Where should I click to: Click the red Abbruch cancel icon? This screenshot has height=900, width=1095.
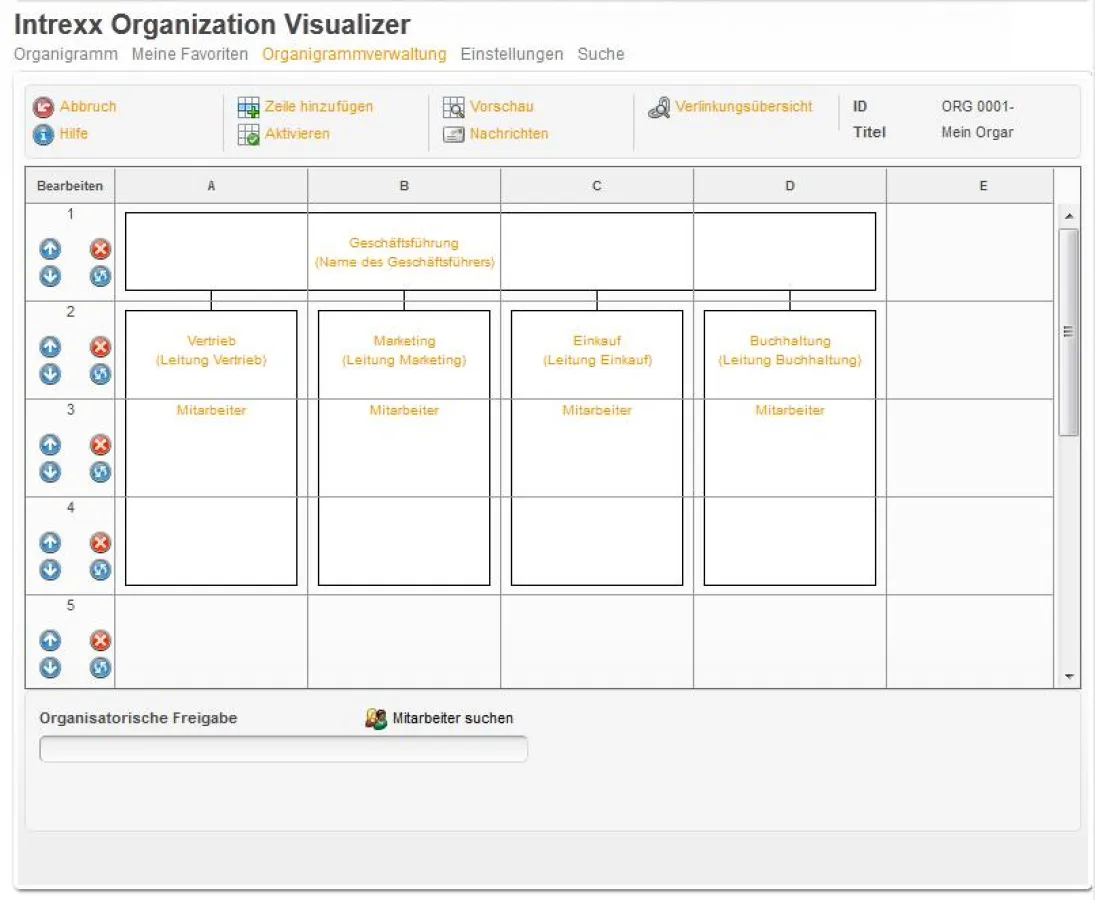pos(44,106)
